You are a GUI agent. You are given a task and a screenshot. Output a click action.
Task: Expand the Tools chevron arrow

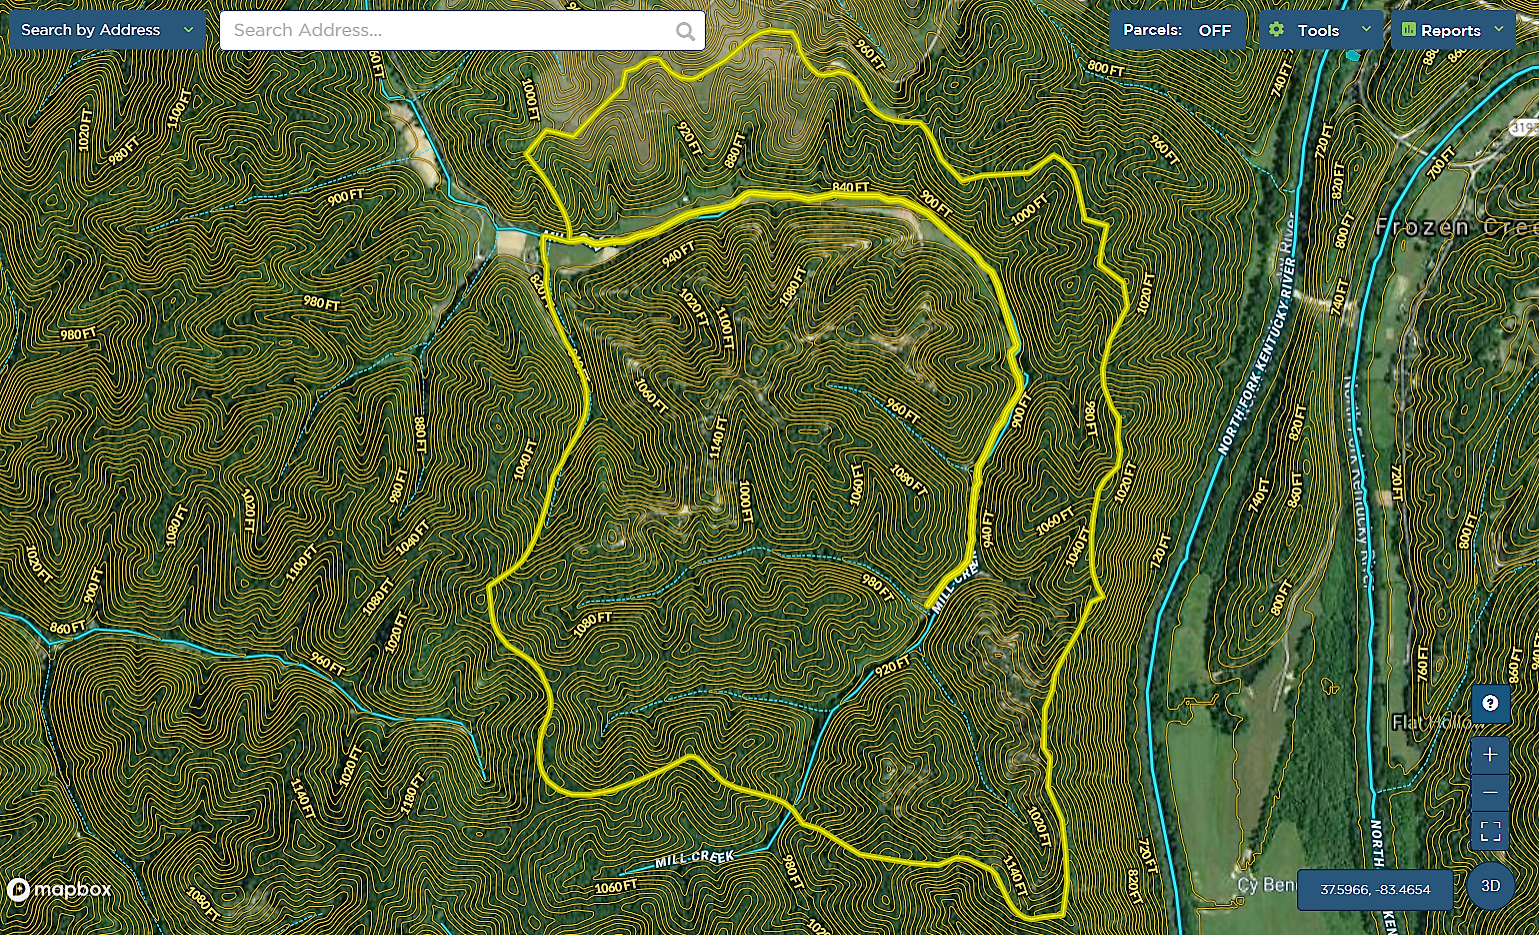(x=1366, y=30)
